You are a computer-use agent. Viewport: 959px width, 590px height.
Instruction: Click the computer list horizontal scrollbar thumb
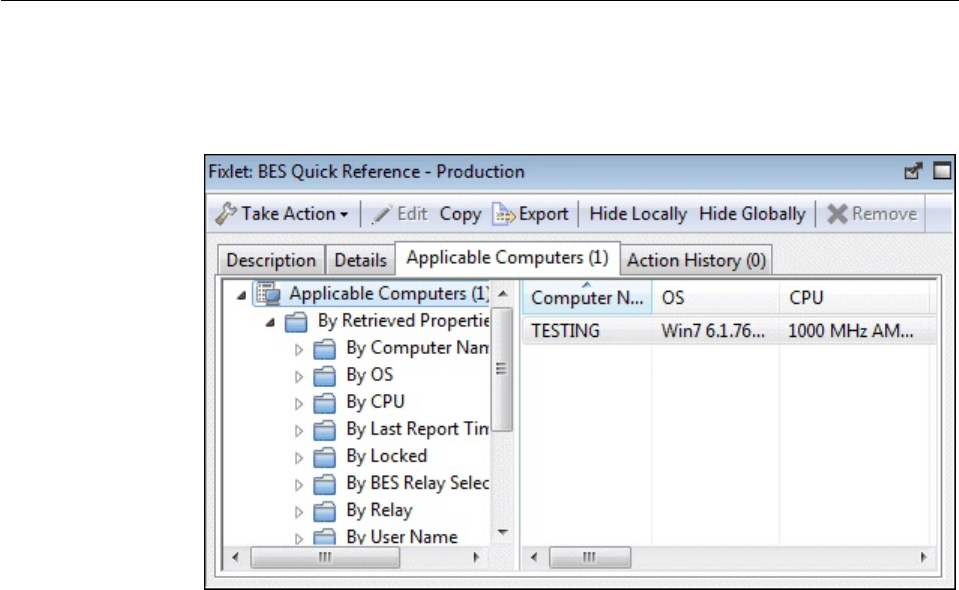point(590,557)
